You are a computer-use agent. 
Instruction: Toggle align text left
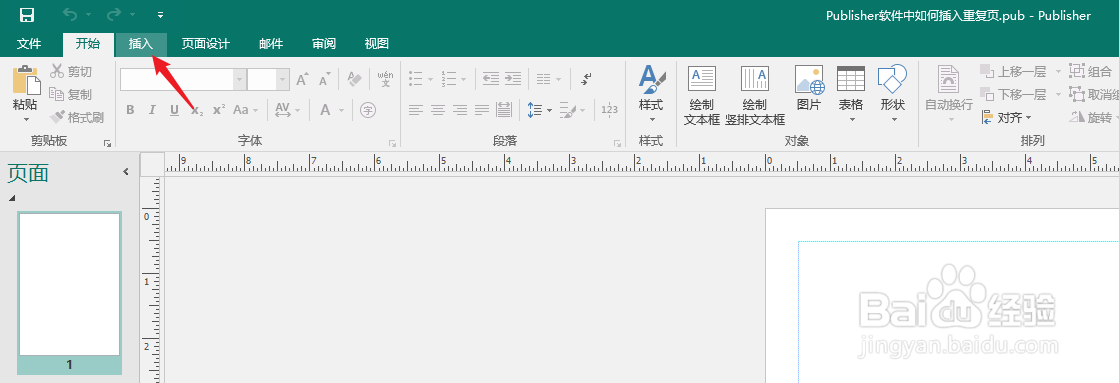(x=415, y=110)
